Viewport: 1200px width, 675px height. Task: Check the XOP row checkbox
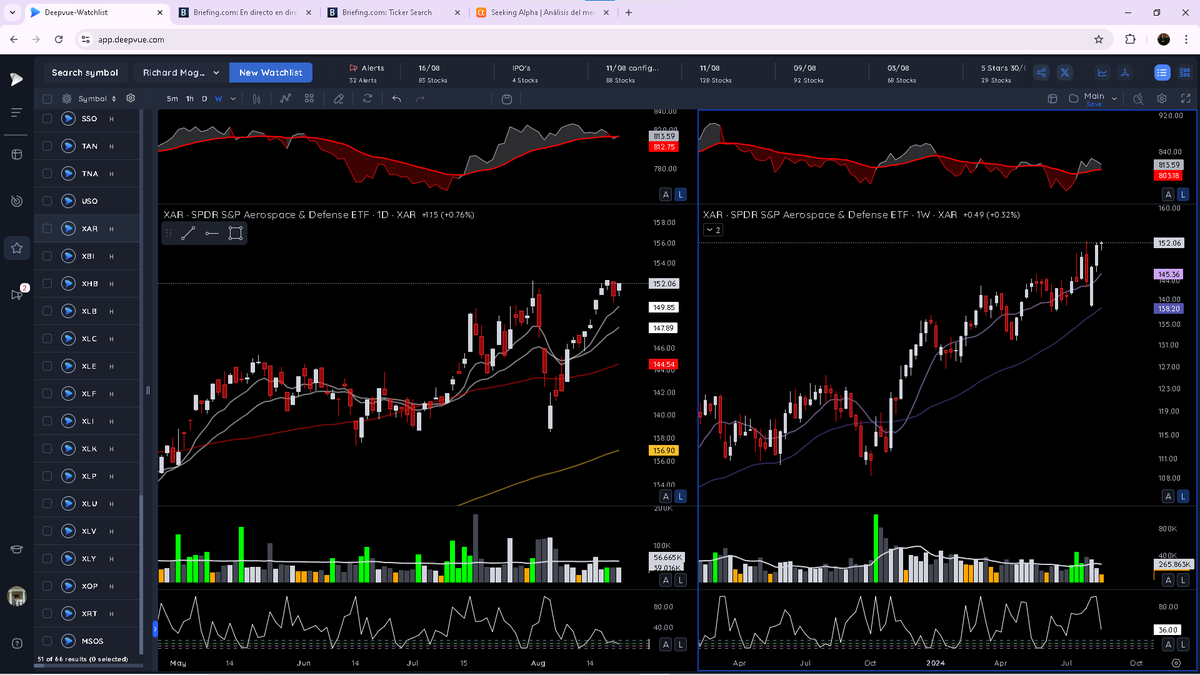click(x=47, y=586)
